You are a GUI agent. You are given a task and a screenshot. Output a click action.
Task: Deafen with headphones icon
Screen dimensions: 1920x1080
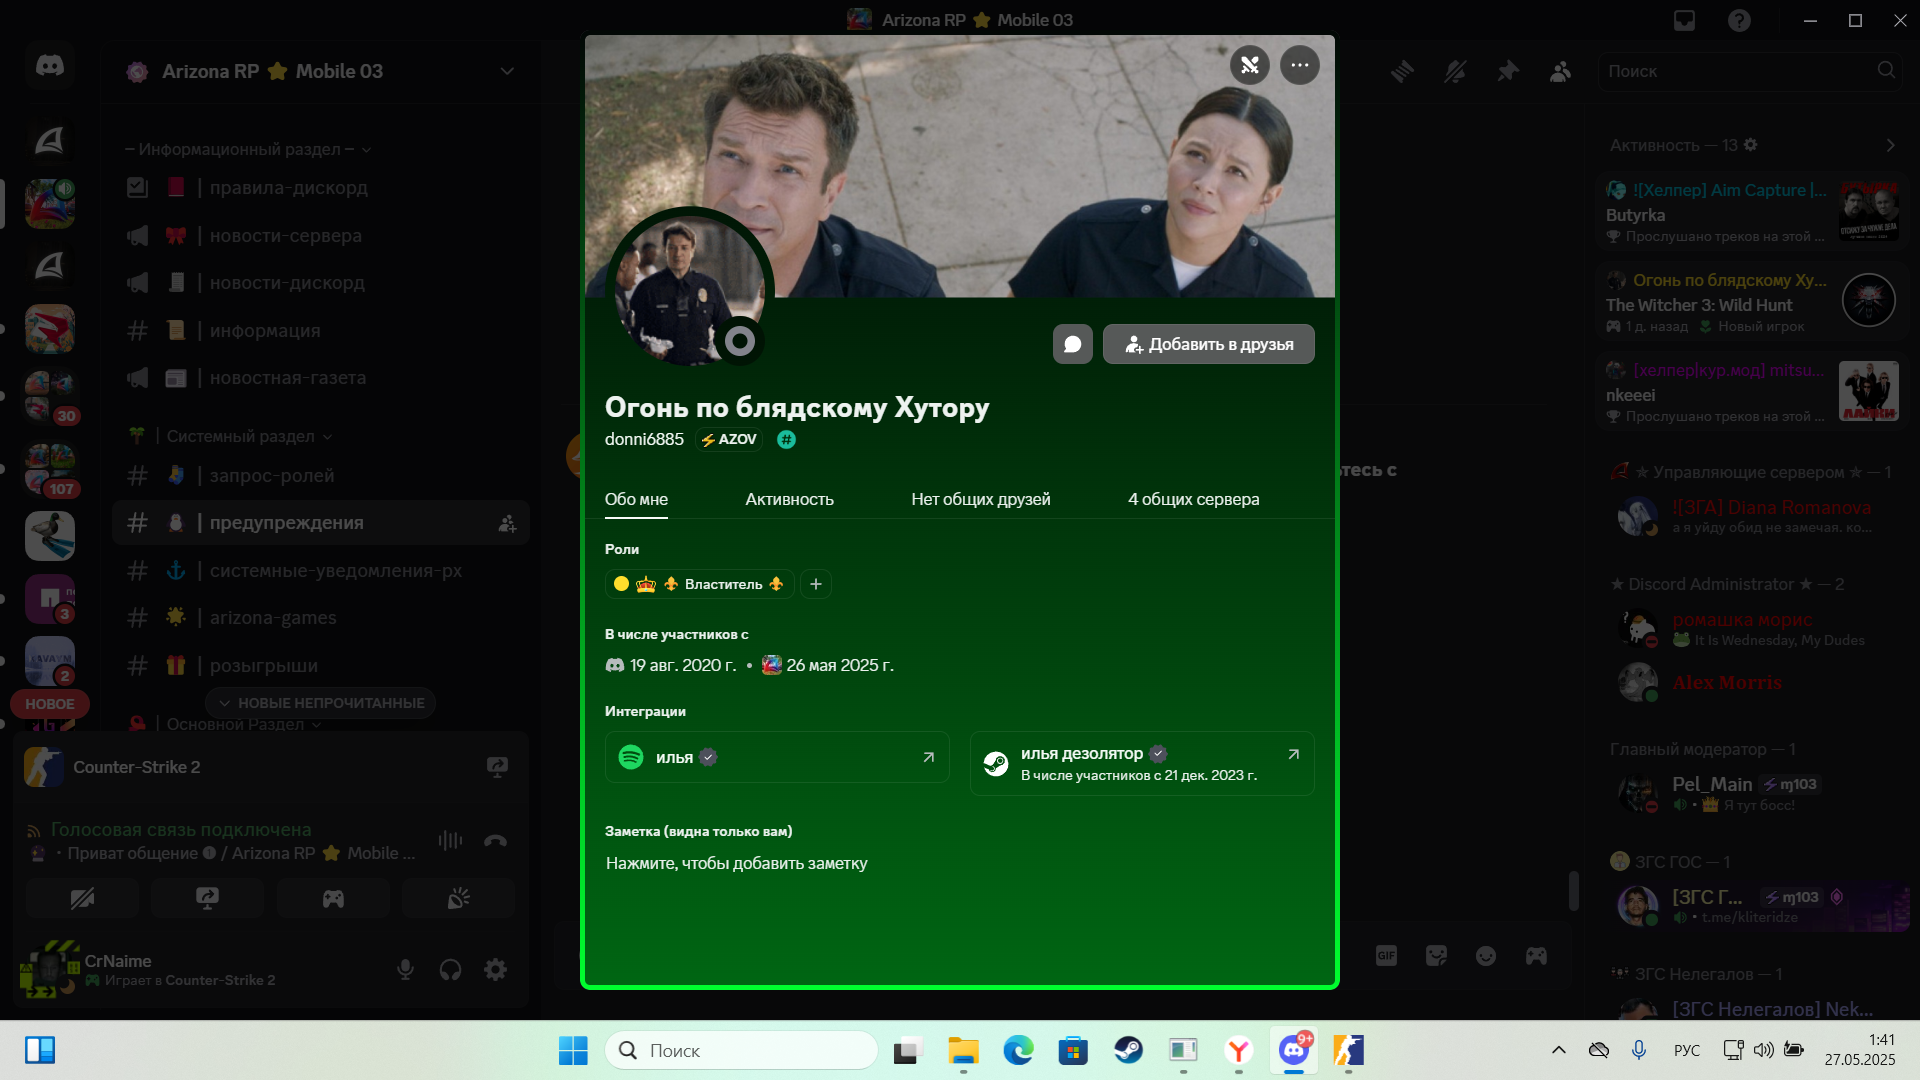point(450,969)
